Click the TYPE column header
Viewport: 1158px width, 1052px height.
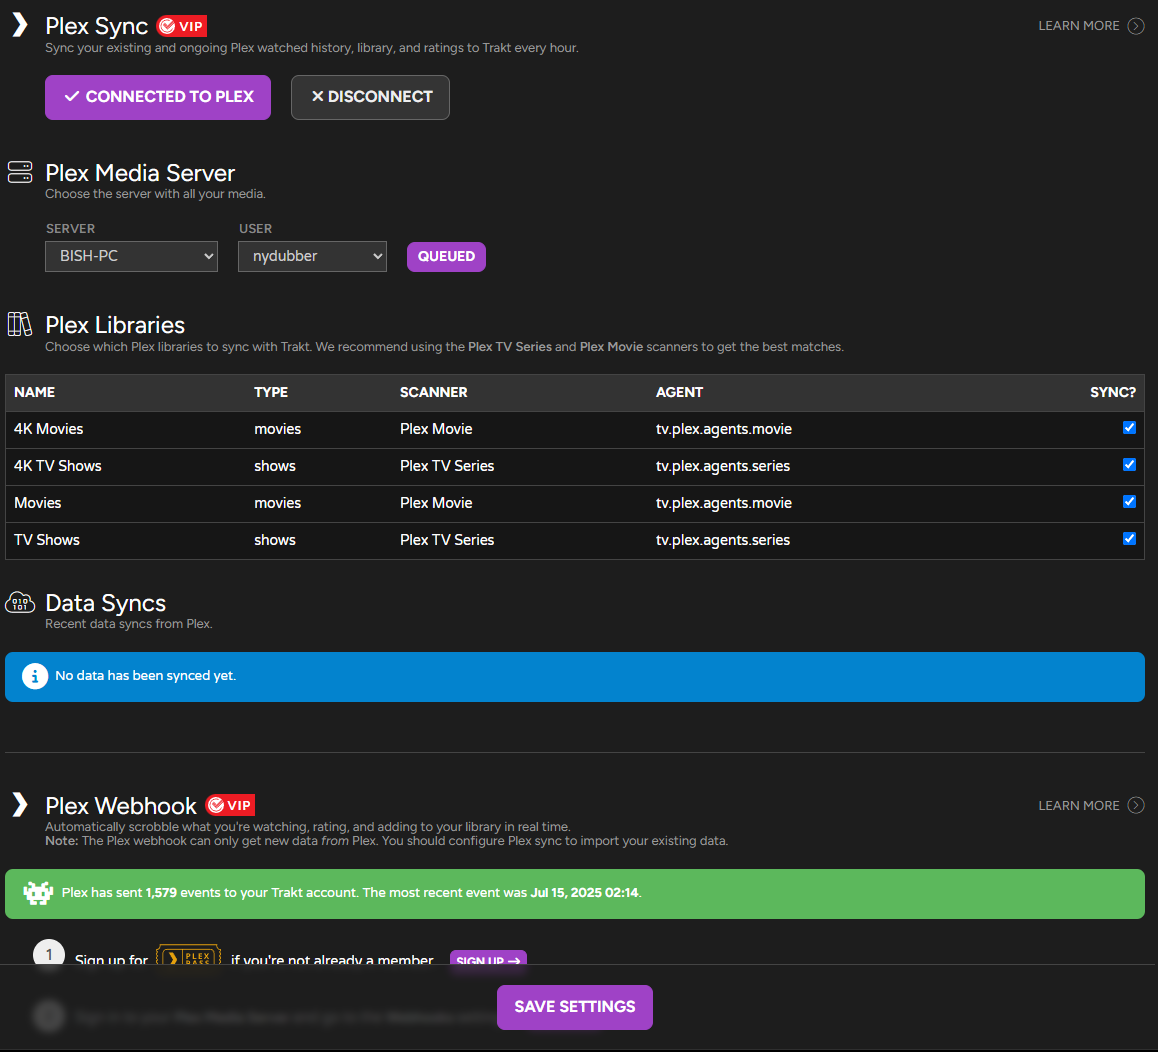(271, 392)
